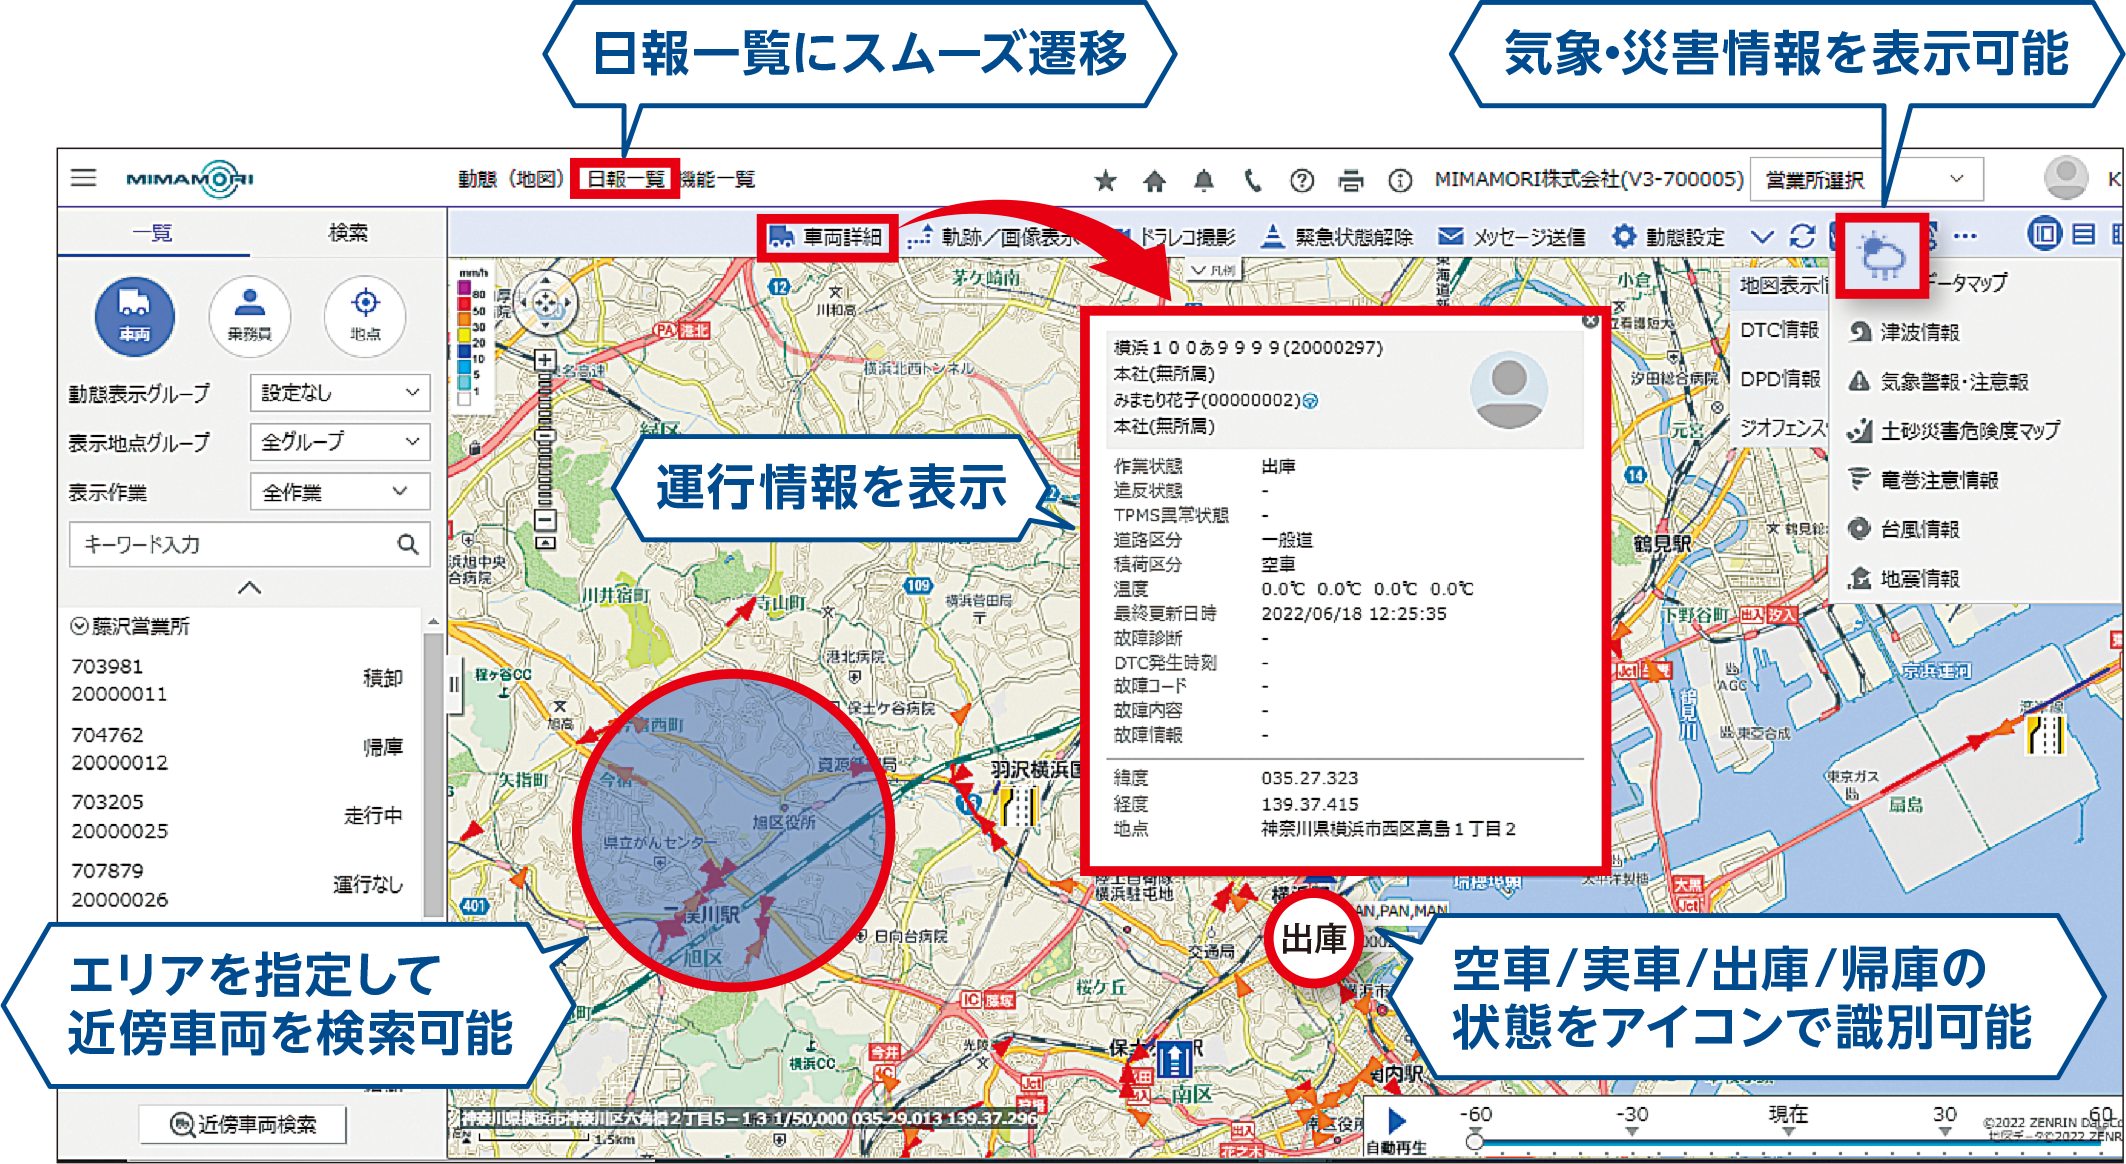
Task: Expand toolbar overflow chevron
Action: [x=1762, y=237]
